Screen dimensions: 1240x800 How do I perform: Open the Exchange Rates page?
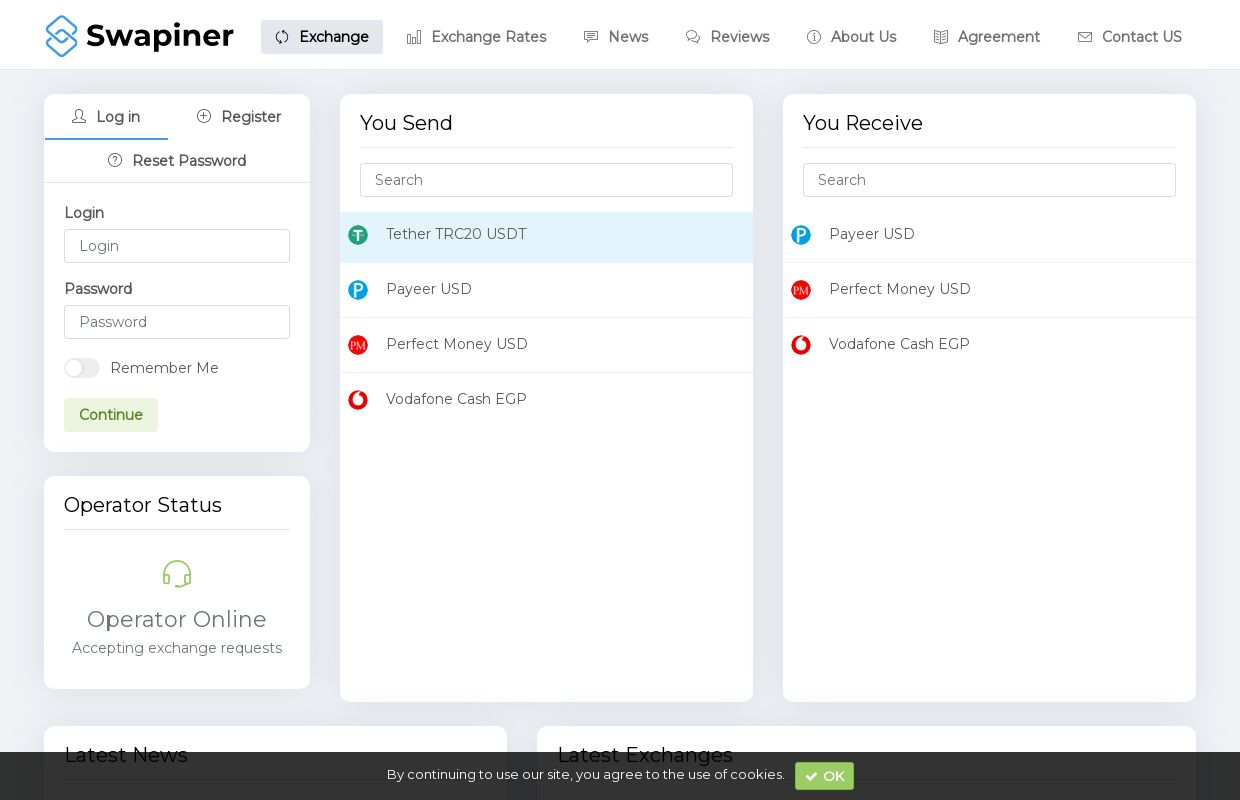476,37
